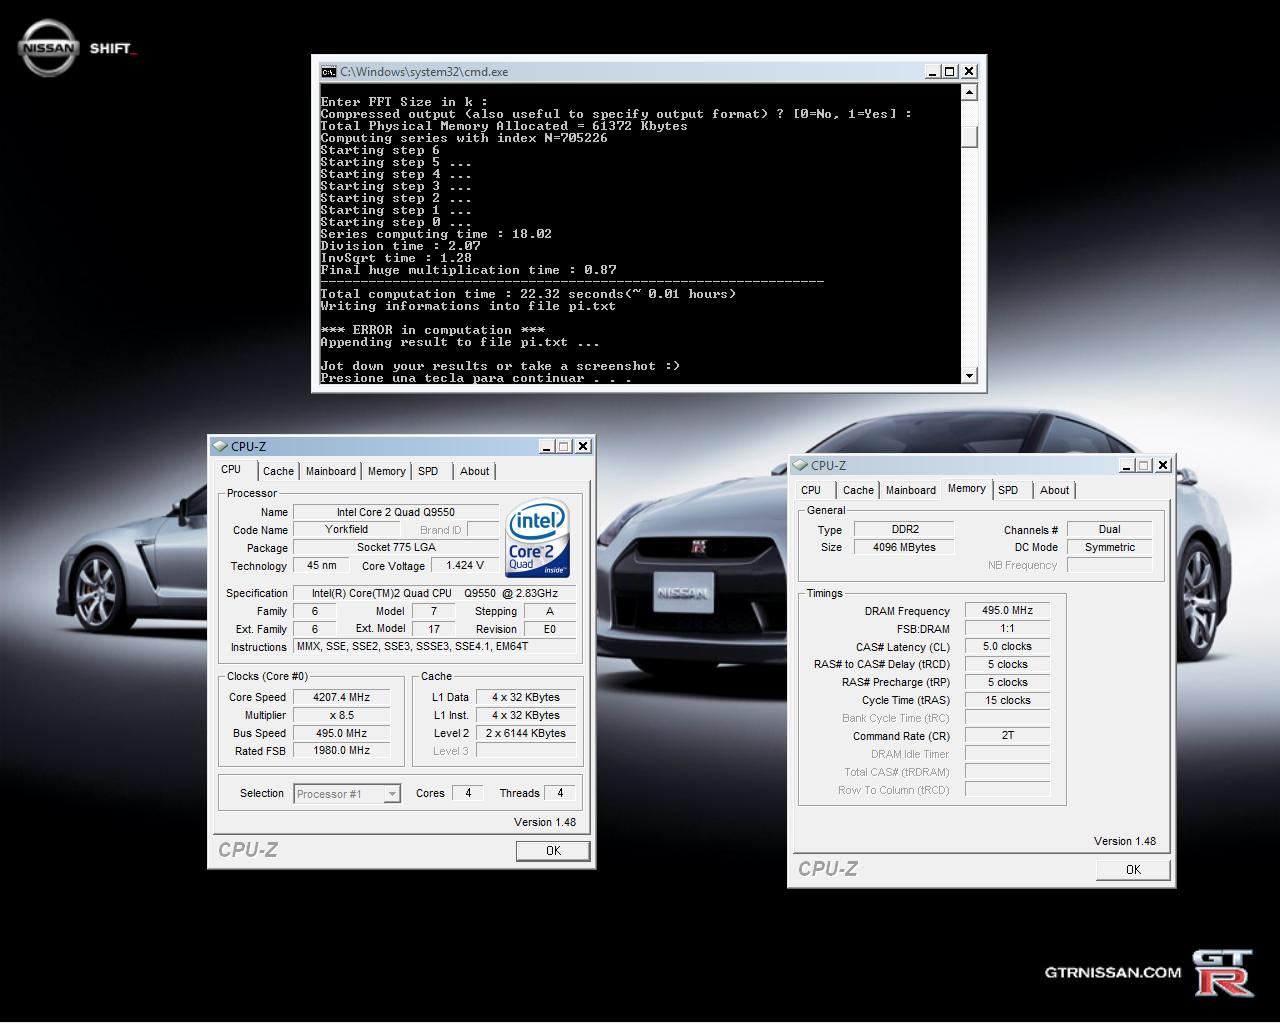Select CPU tab in left CPU-Z window
The image size is (1280, 1024).
[x=231, y=469]
